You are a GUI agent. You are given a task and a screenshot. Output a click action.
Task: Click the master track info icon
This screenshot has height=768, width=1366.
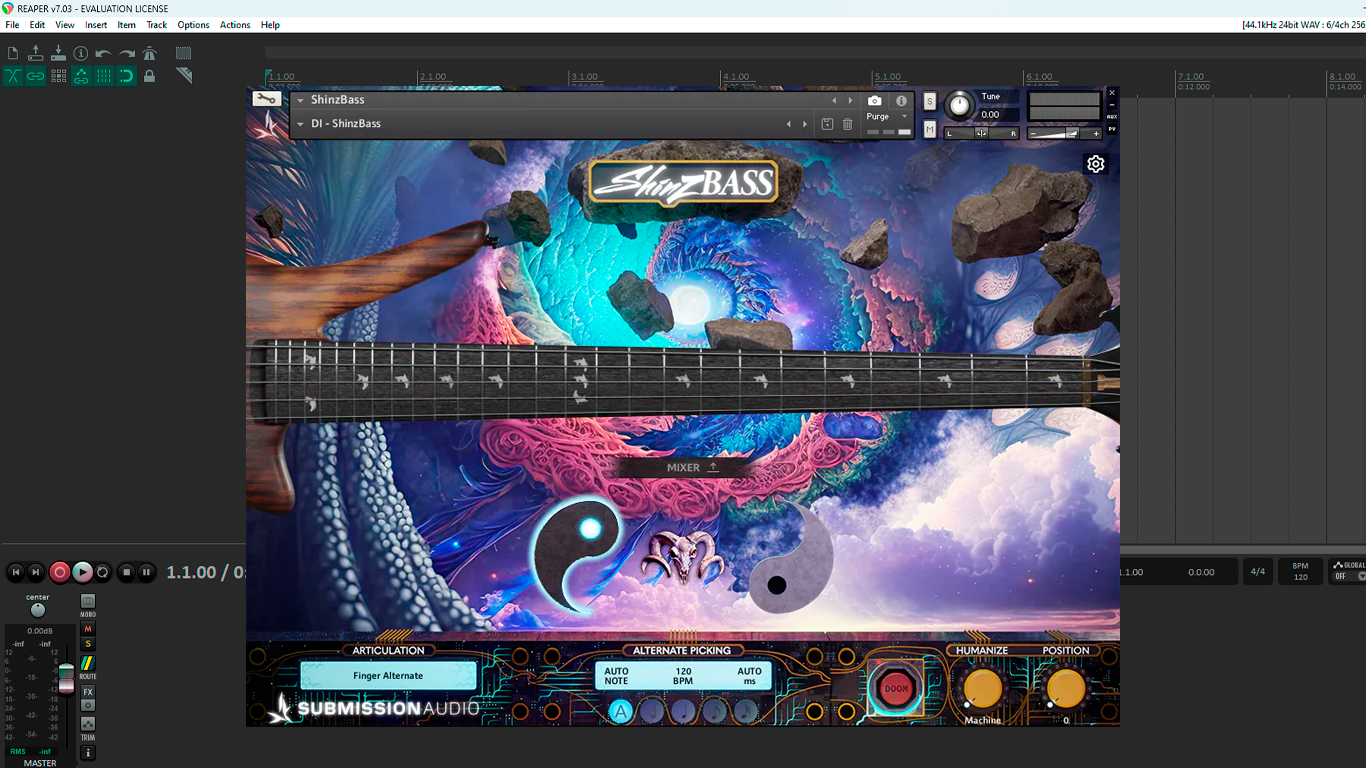pos(88,752)
